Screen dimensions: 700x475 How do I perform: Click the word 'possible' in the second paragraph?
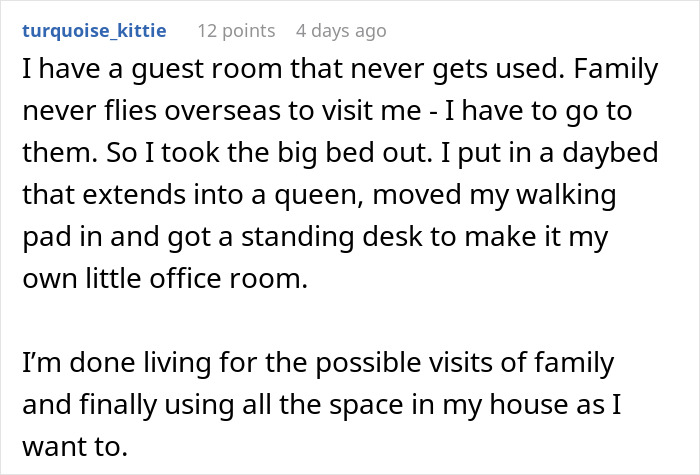[368, 363]
